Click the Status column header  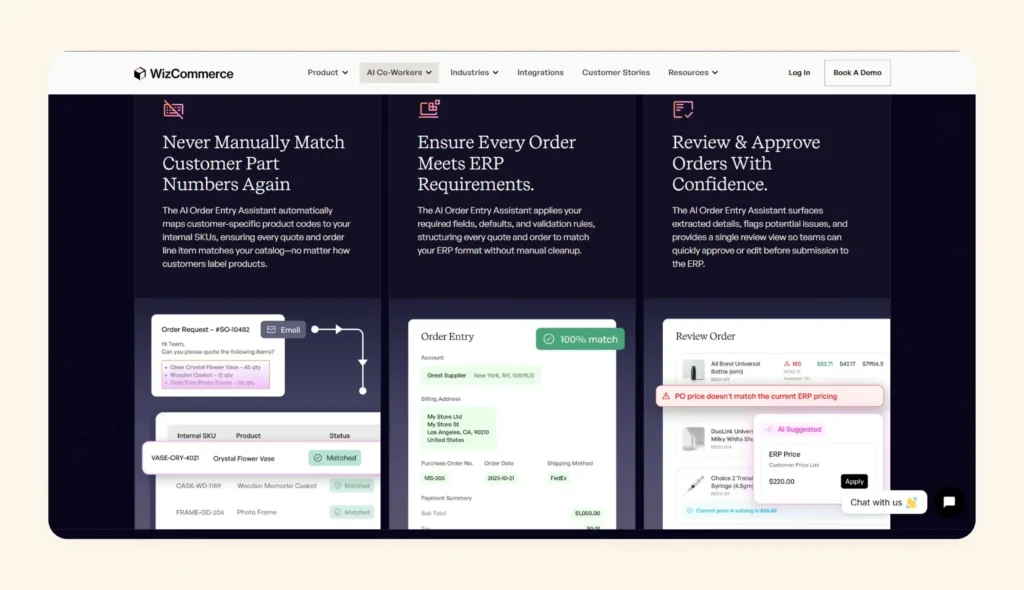pos(340,435)
